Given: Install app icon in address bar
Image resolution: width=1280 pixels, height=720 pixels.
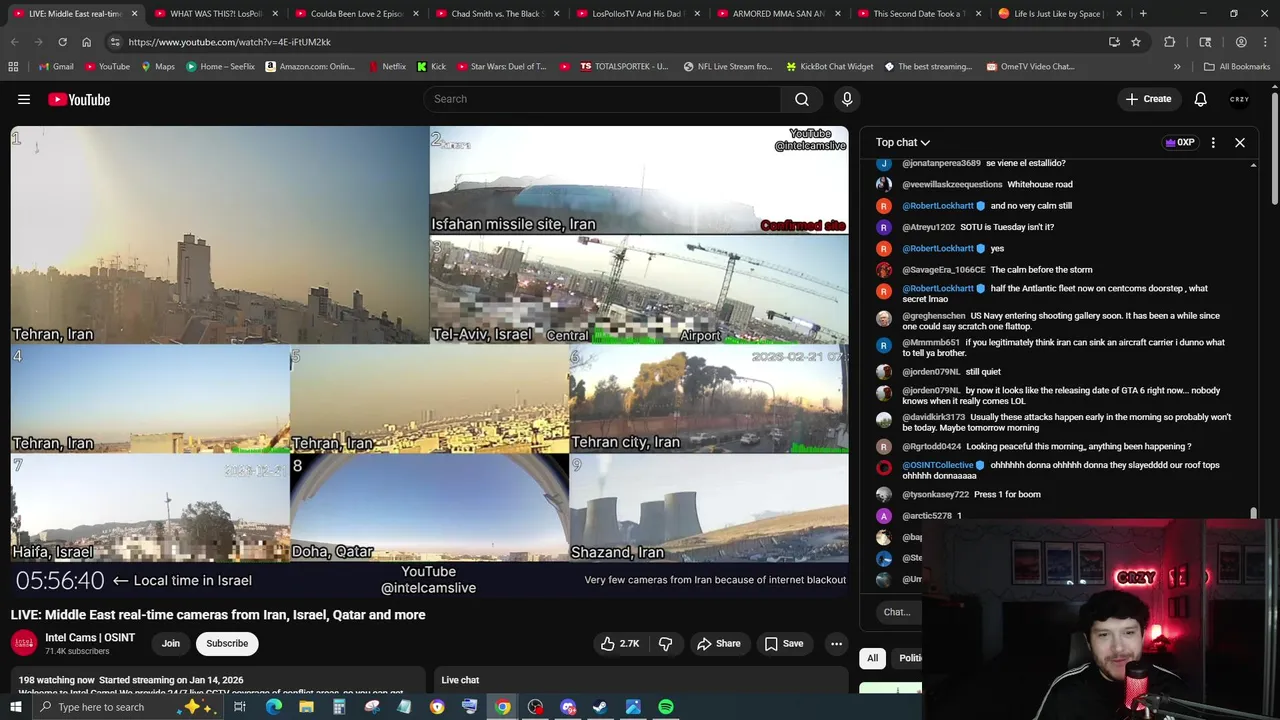Looking at the screenshot, I should point(1114,42).
